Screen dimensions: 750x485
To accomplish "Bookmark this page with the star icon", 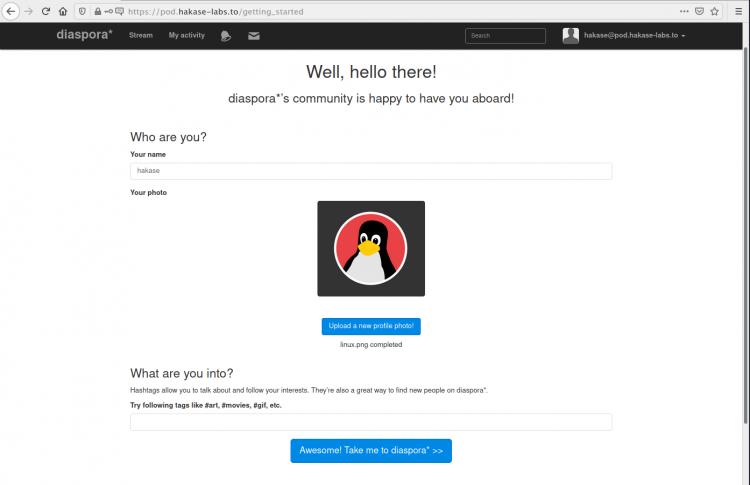I will point(714,11).
